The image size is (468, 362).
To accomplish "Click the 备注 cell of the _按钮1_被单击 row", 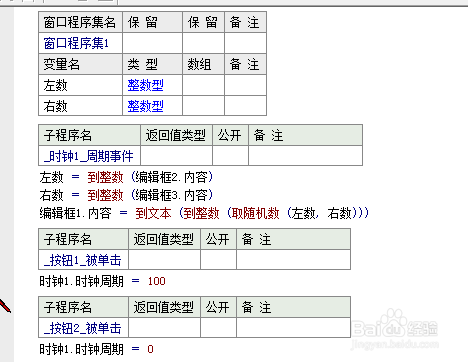I will point(293,260).
